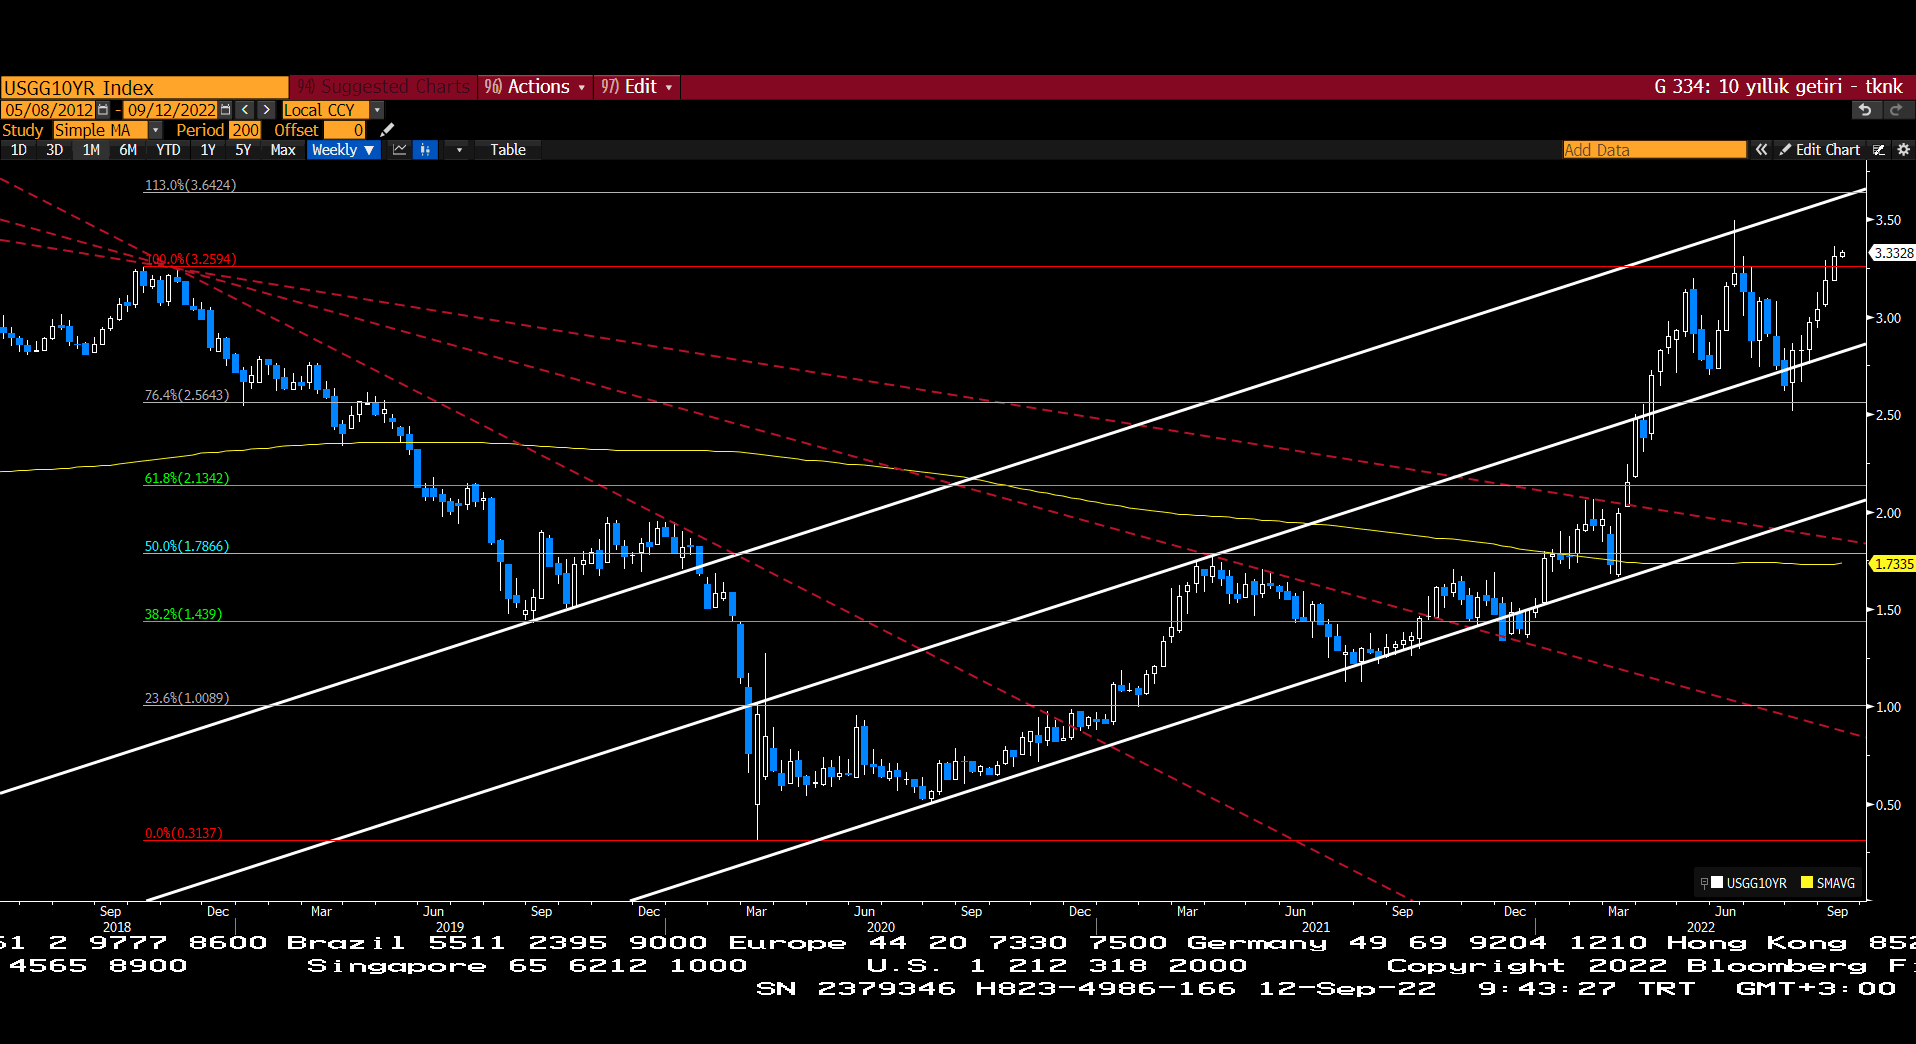The width and height of the screenshot is (1916, 1044).
Task: Click the SMAVG legend label
Action: (x=1836, y=883)
